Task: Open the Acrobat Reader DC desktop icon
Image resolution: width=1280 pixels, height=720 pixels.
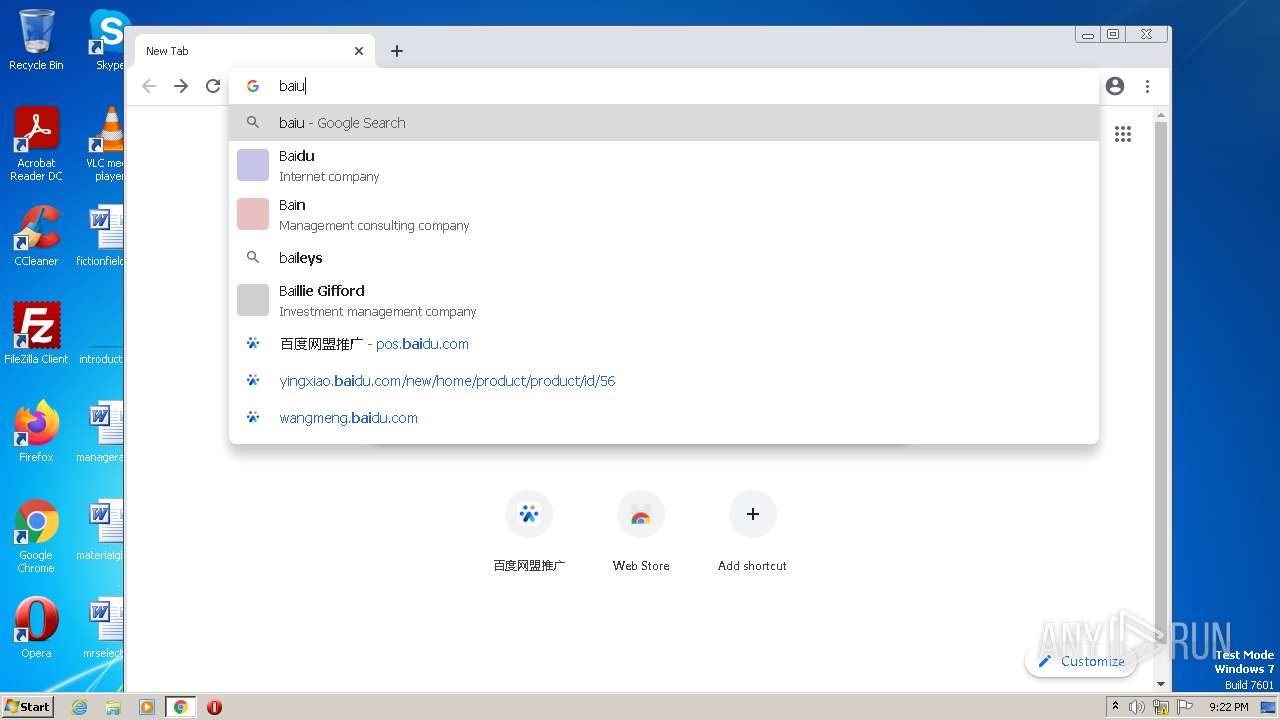Action: pos(36,144)
